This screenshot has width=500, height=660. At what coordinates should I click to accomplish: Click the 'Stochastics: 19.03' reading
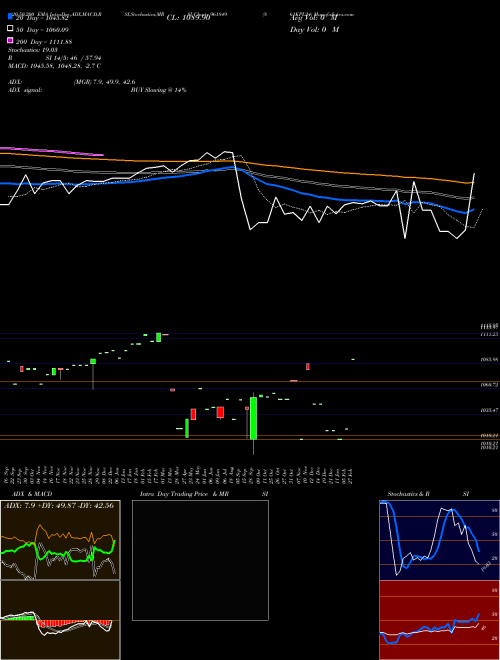click(x=32, y=50)
